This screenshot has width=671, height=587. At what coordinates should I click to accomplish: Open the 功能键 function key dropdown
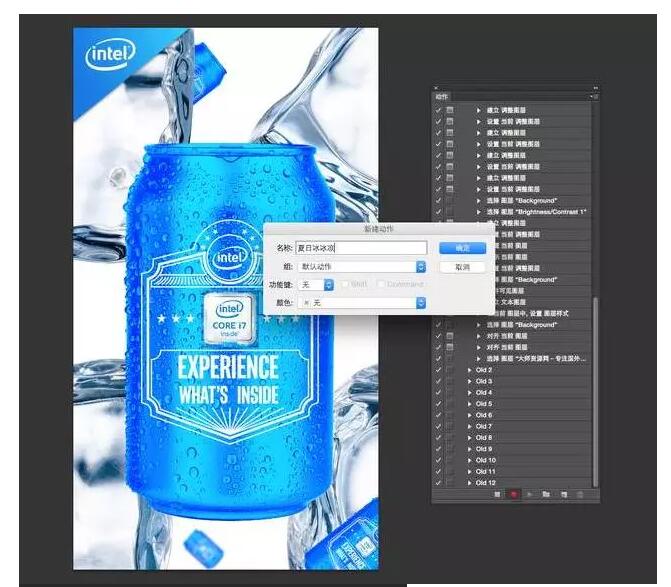(x=315, y=284)
